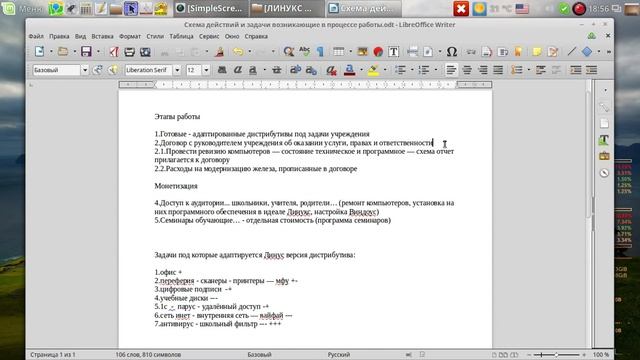Open Find and Replace magnifier icon
This screenshot has height=360, width=640.
tap(289, 52)
